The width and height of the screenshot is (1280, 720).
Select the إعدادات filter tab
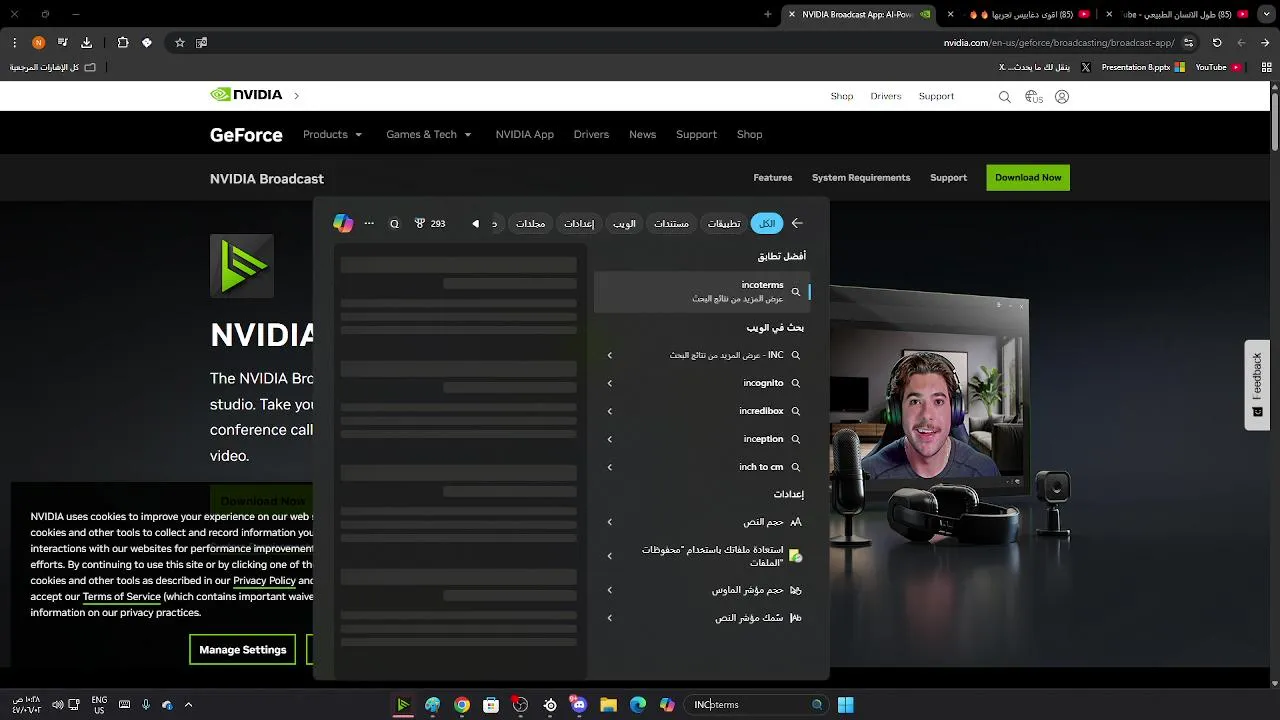tap(579, 224)
